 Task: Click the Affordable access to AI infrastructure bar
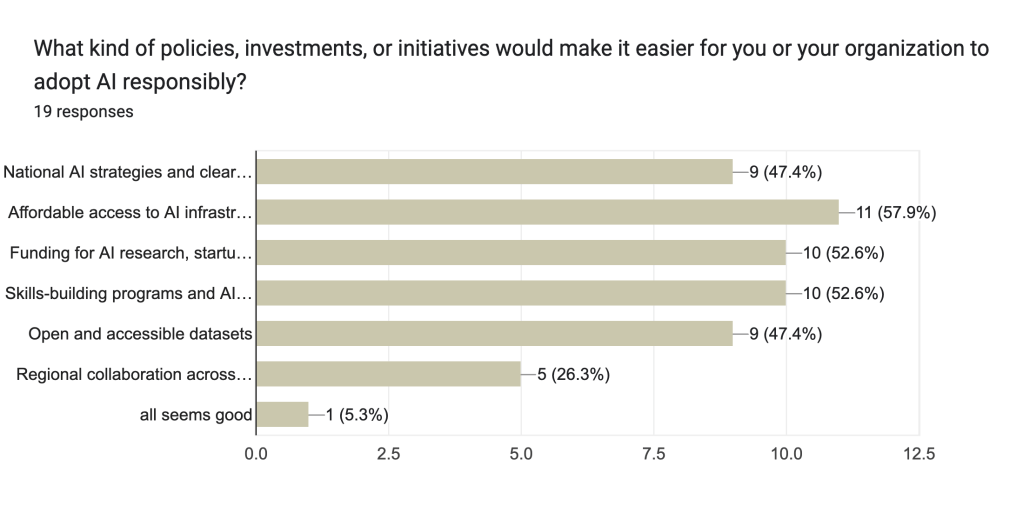pos(547,212)
